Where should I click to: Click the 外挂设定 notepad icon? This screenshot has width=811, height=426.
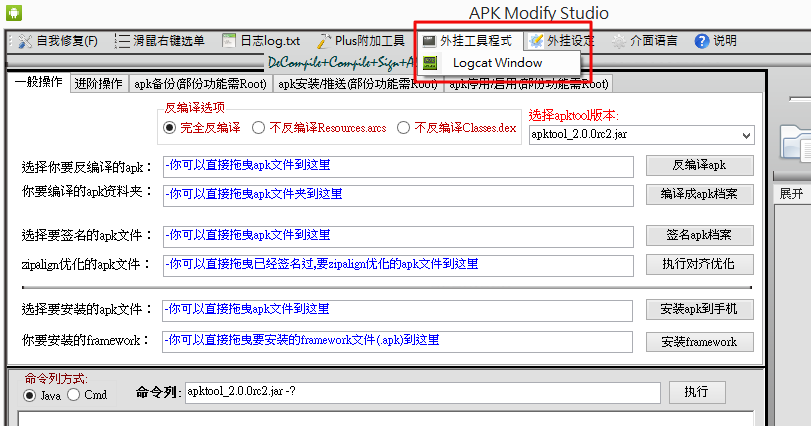click(536, 41)
